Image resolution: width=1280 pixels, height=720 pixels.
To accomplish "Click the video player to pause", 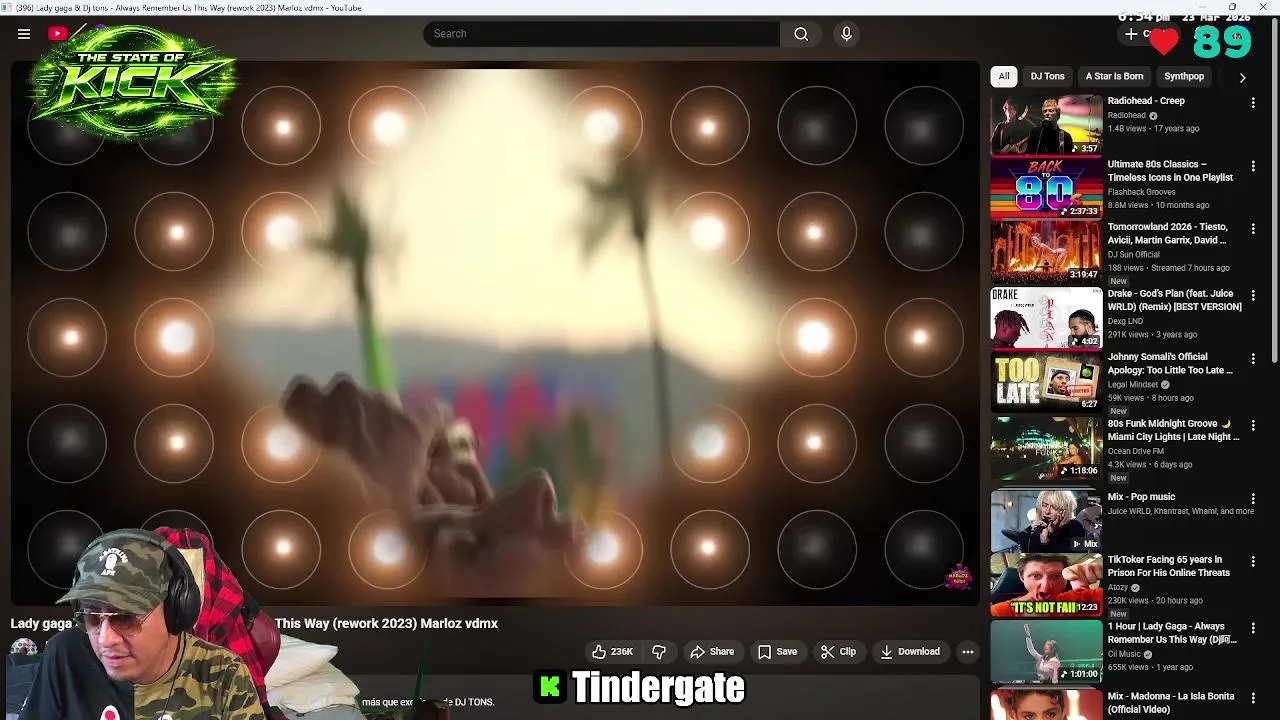I will point(495,333).
